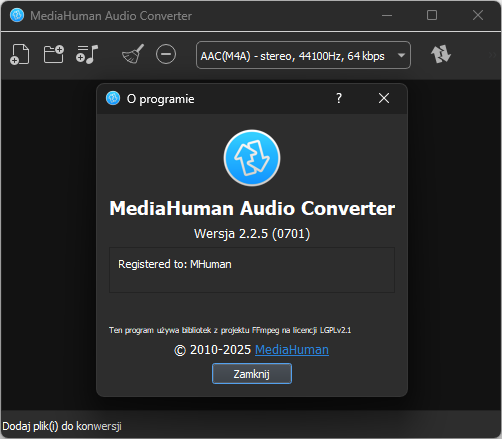Close the O programie dialog with X
This screenshot has width=502, height=439.
point(384,98)
